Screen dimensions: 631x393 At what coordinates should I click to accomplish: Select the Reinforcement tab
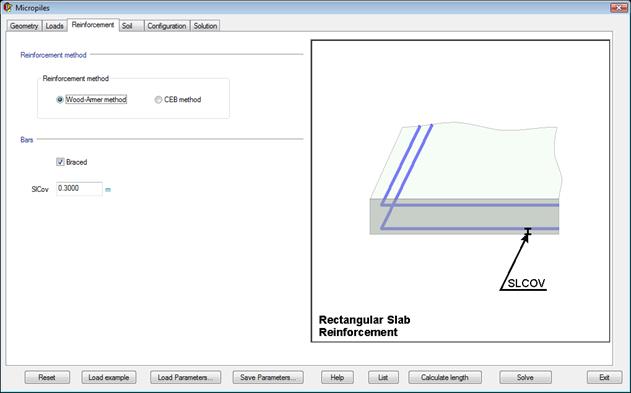point(93,25)
